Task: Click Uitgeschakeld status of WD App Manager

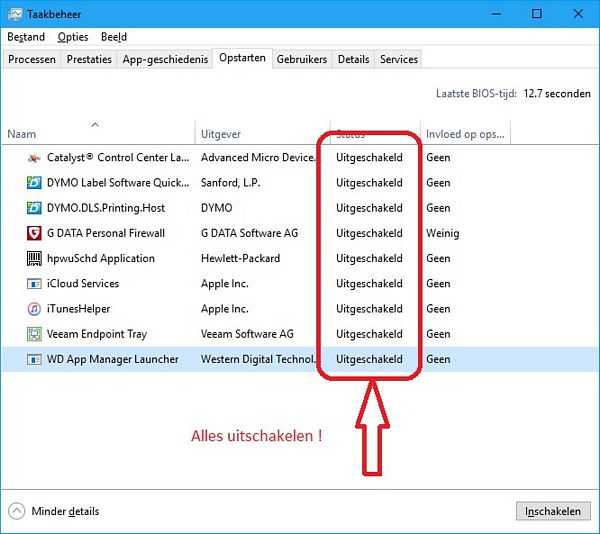Action: point(369,360)
